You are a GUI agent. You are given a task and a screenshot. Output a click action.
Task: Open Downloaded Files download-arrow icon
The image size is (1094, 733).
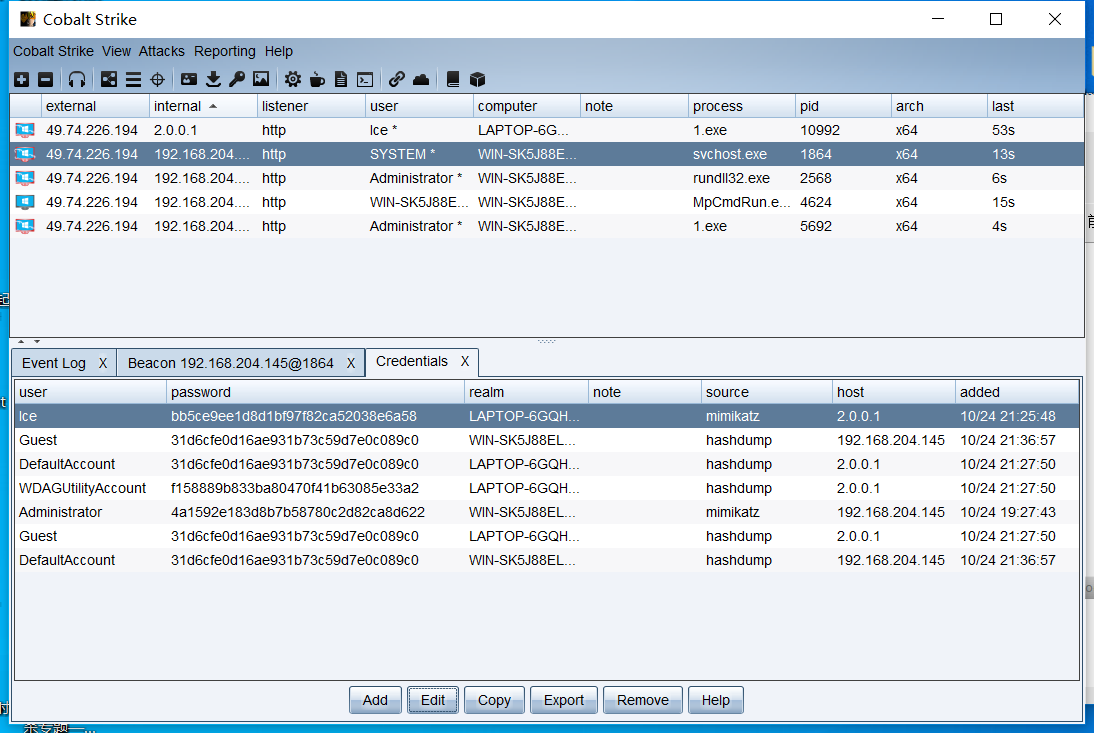coord(213,80)
